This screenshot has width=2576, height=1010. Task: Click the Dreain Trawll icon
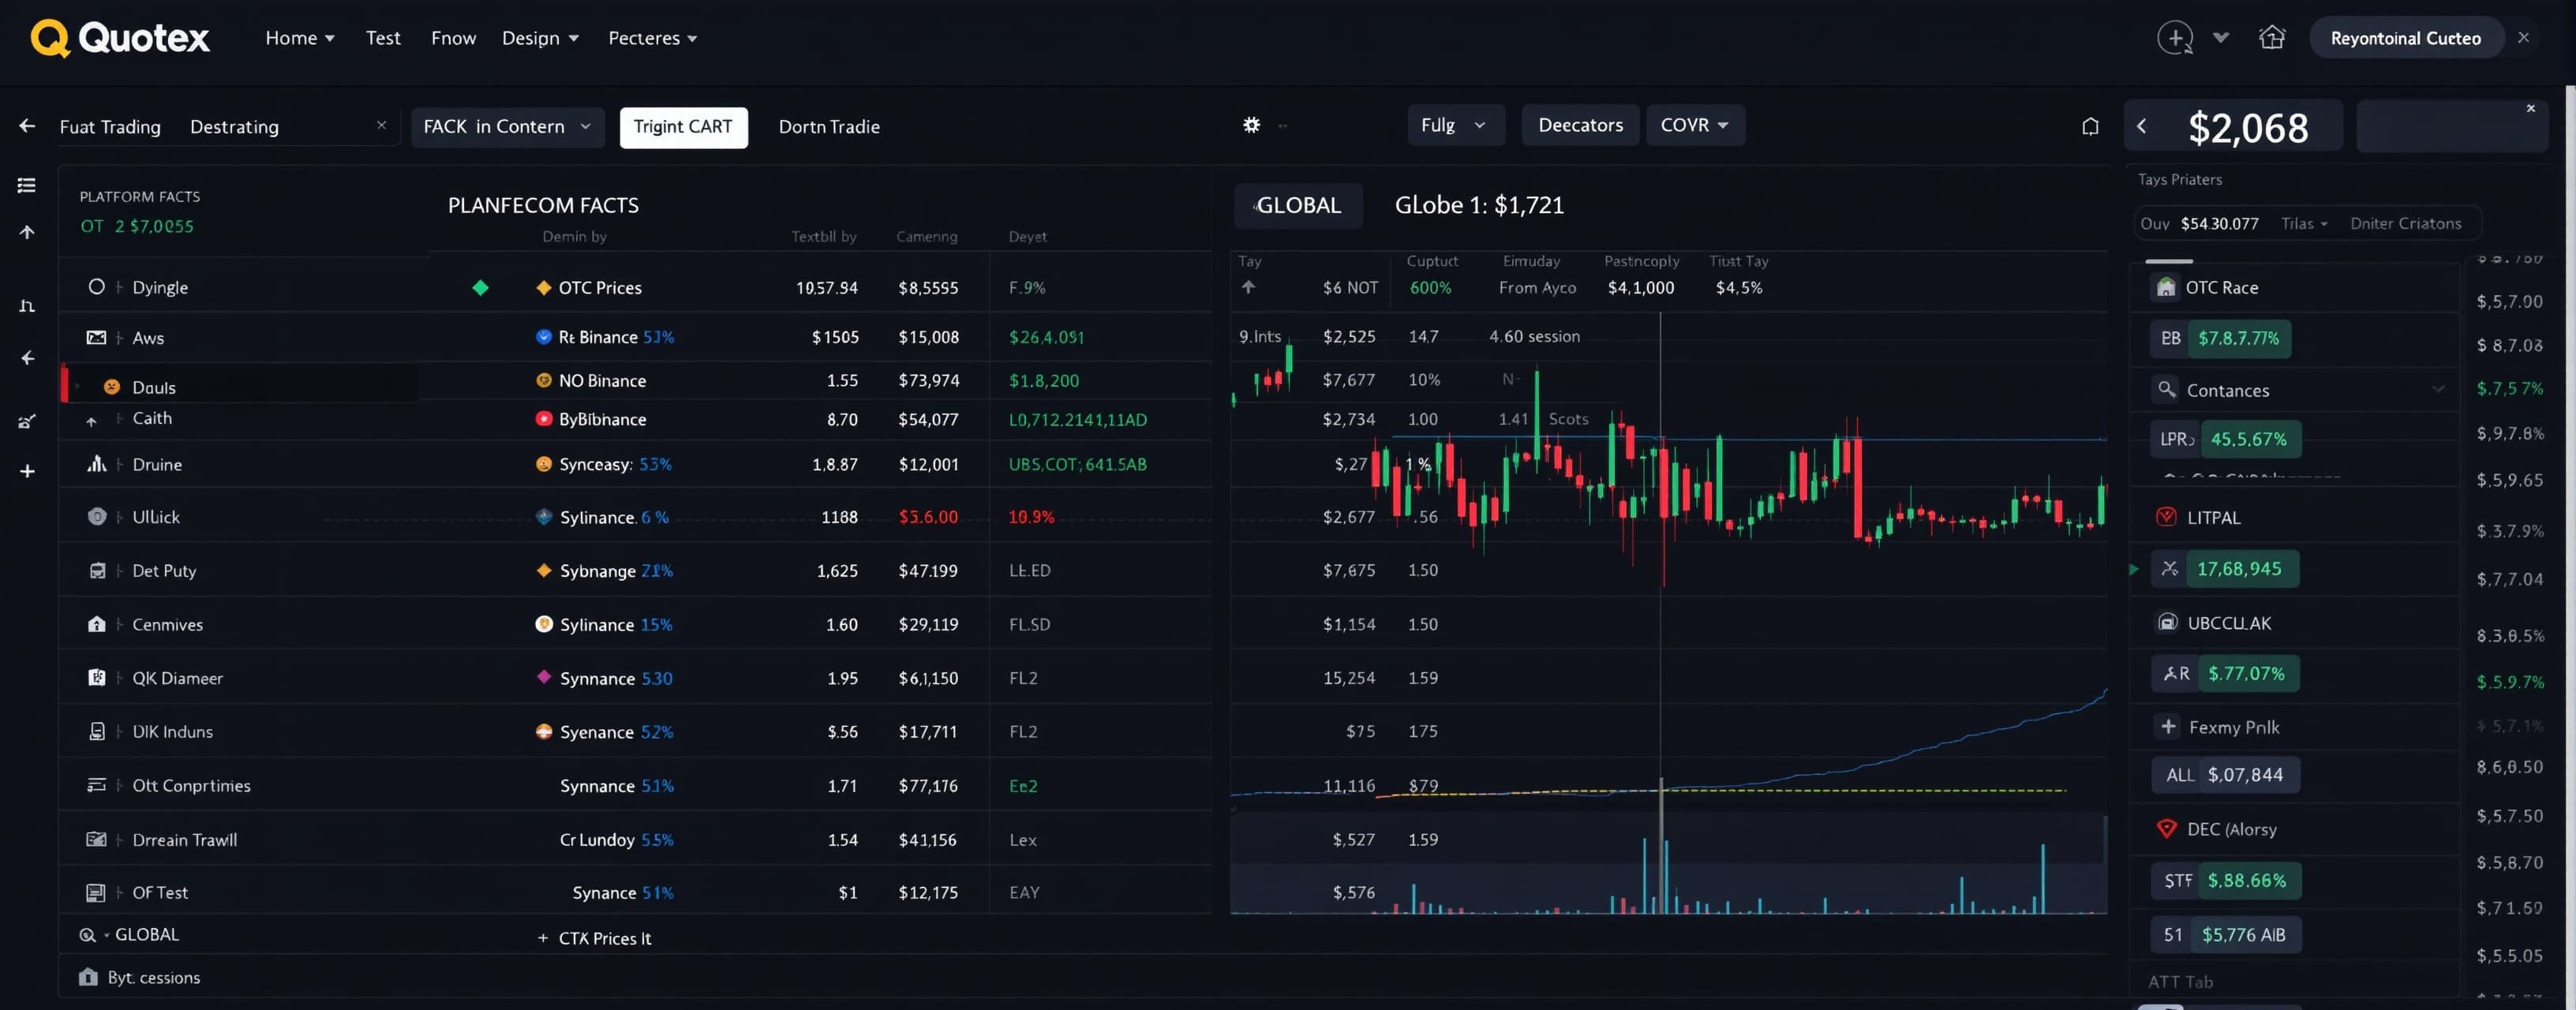(x=96, y=839)
